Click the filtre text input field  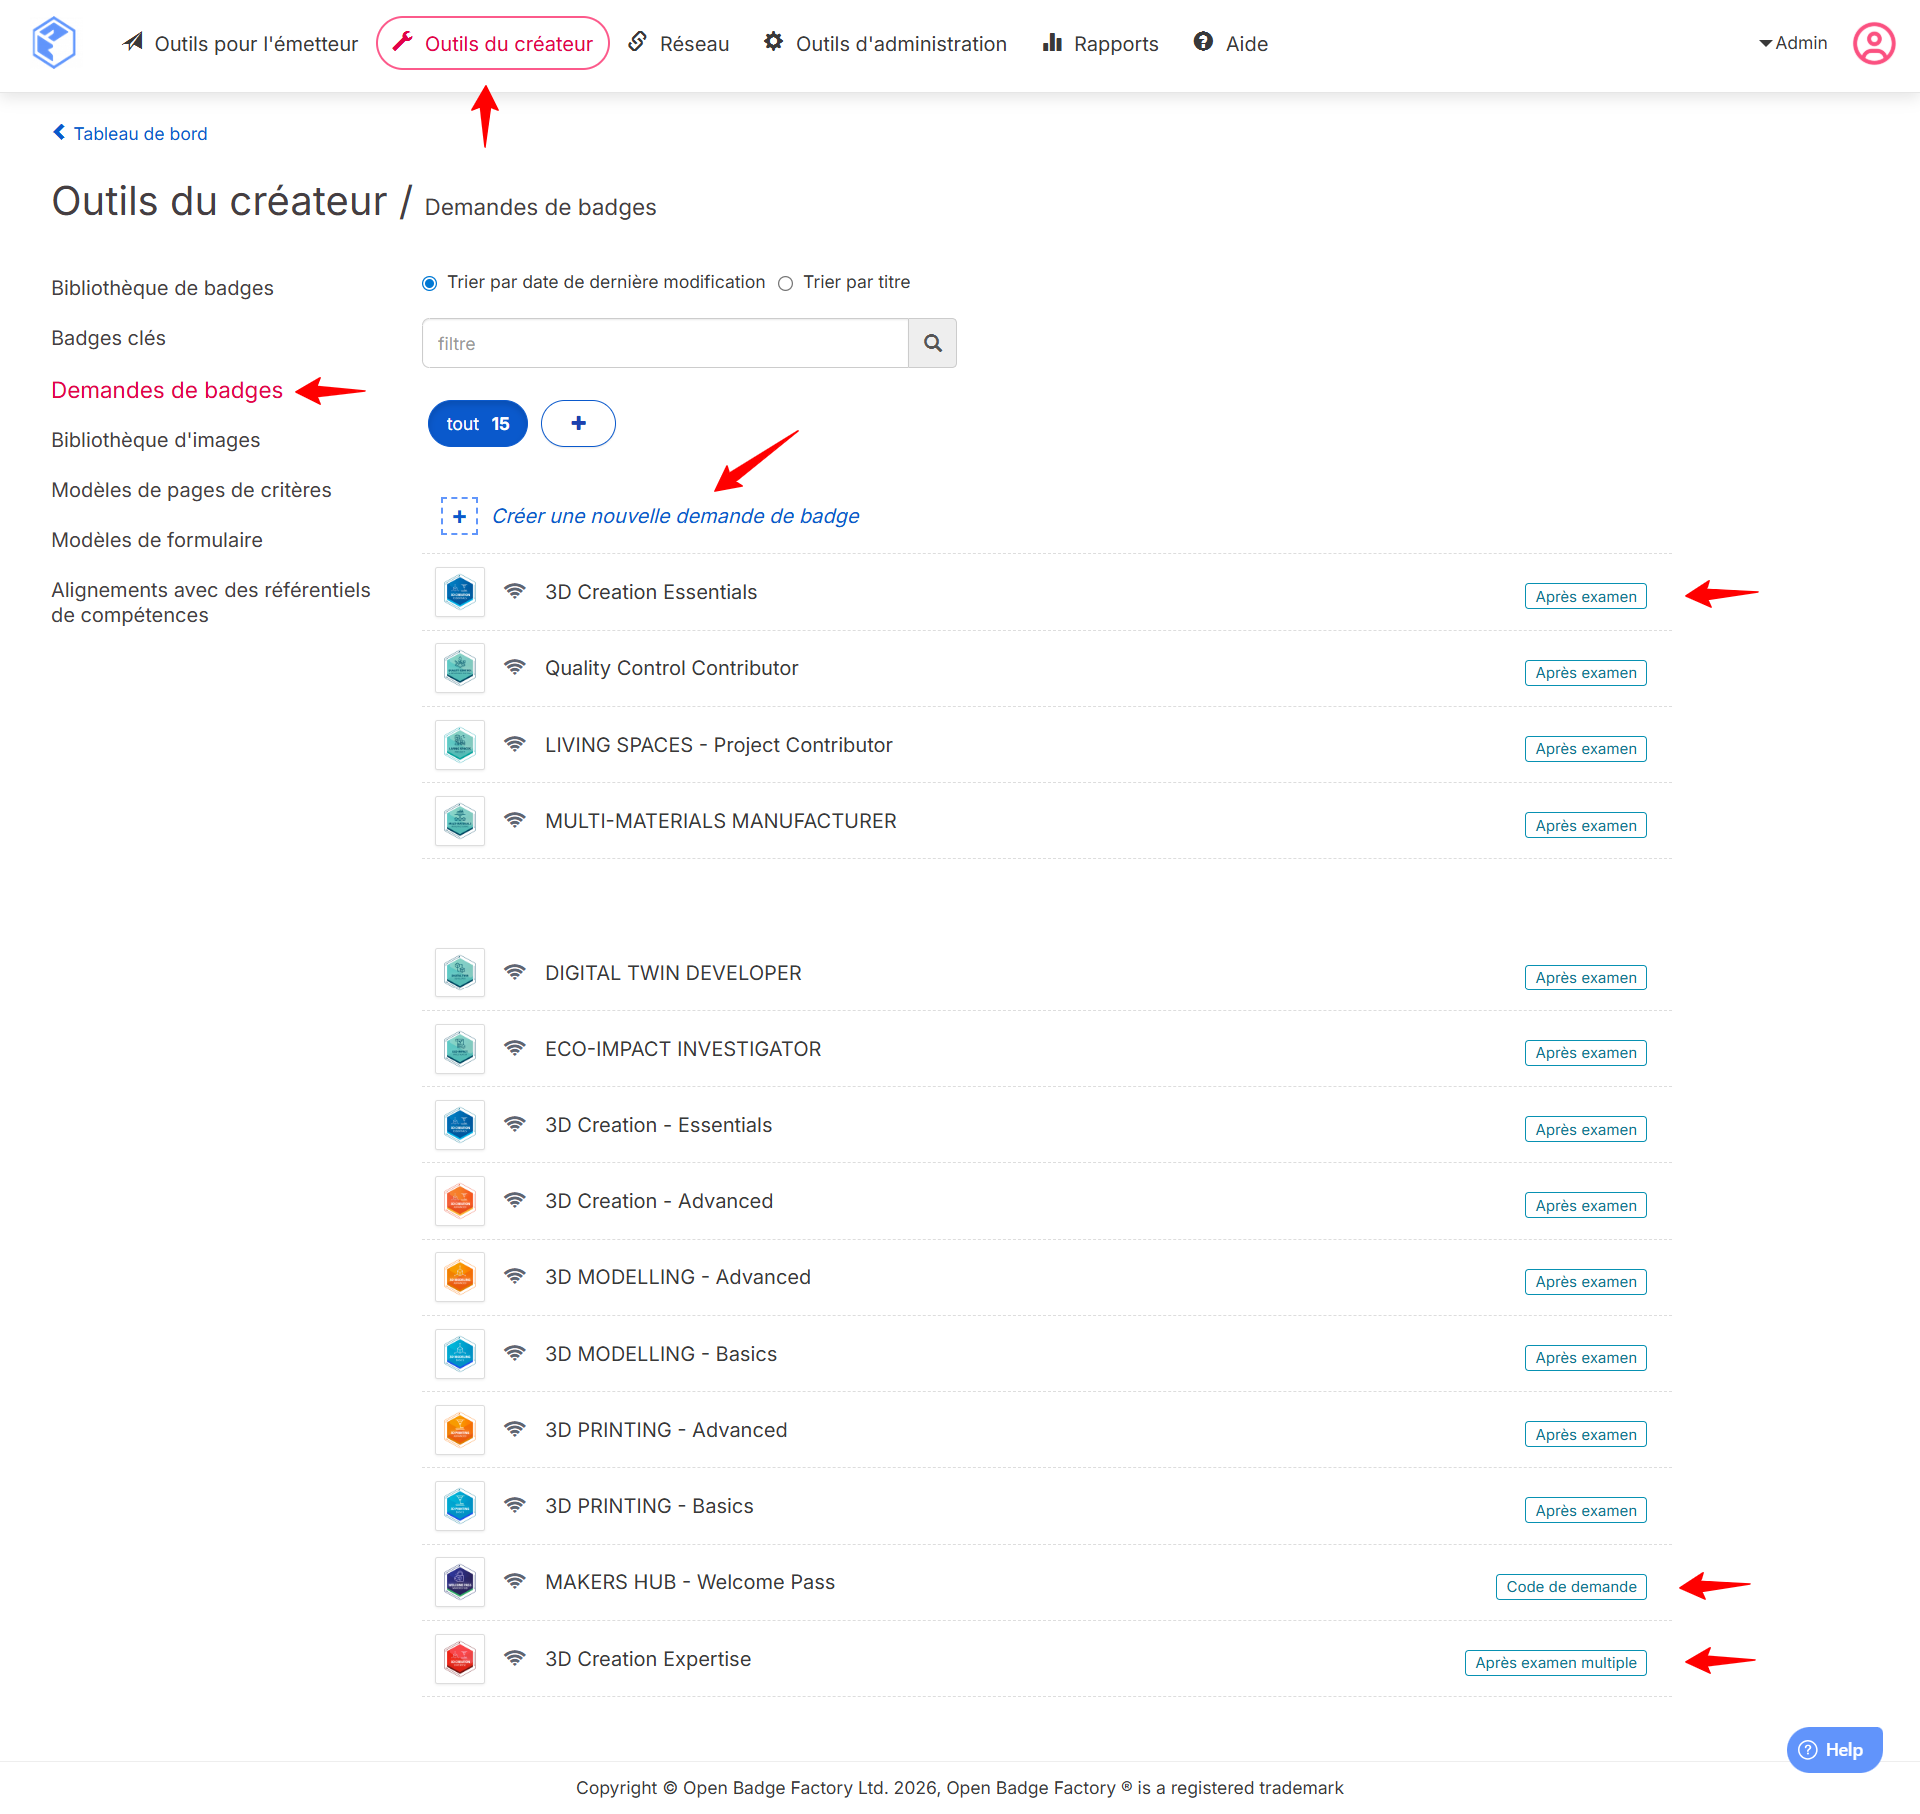click(x=665, y=343)
